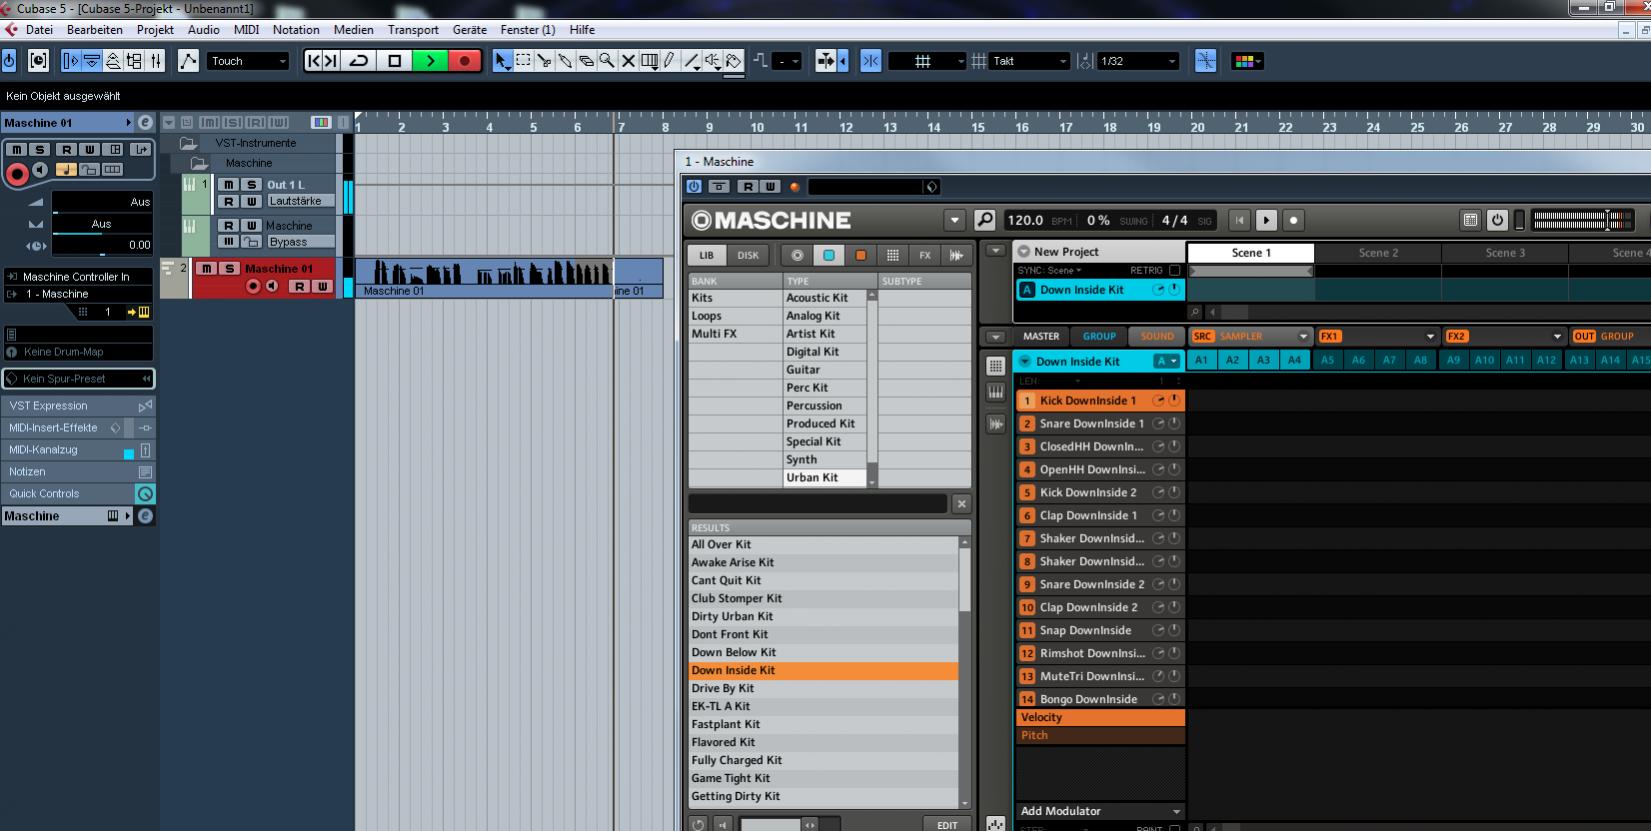Open the Bearbeiten menu

pyautogui.click(x=95, y=30)
